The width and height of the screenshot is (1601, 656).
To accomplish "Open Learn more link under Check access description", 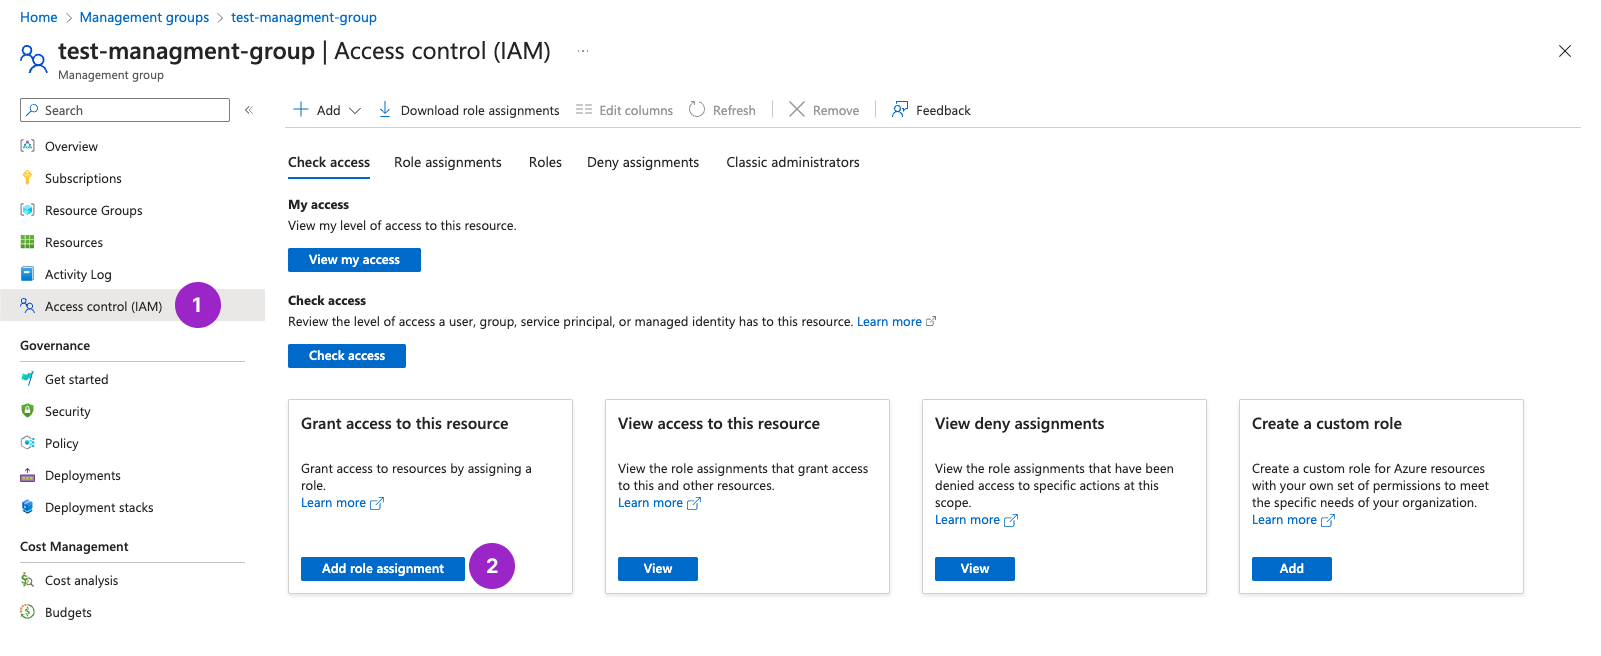I will point(889,322).
